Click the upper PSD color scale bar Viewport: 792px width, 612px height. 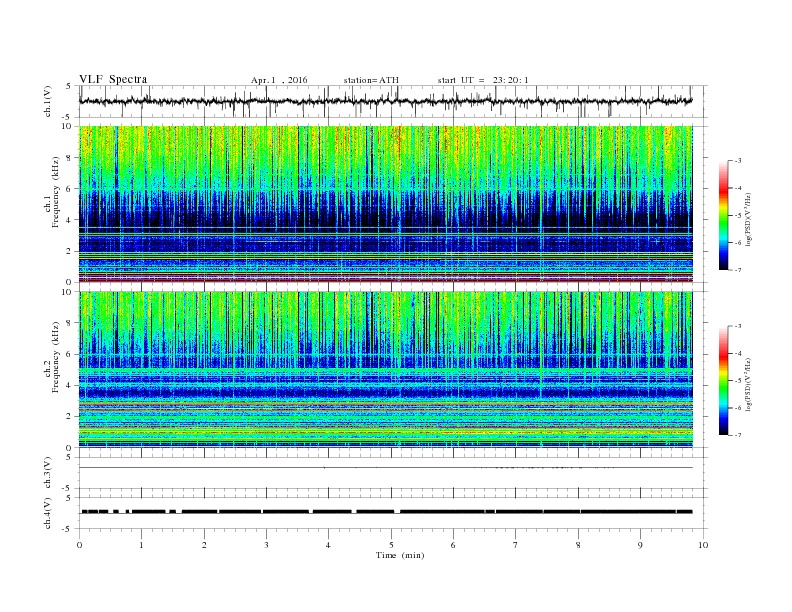tap(723, 215)
